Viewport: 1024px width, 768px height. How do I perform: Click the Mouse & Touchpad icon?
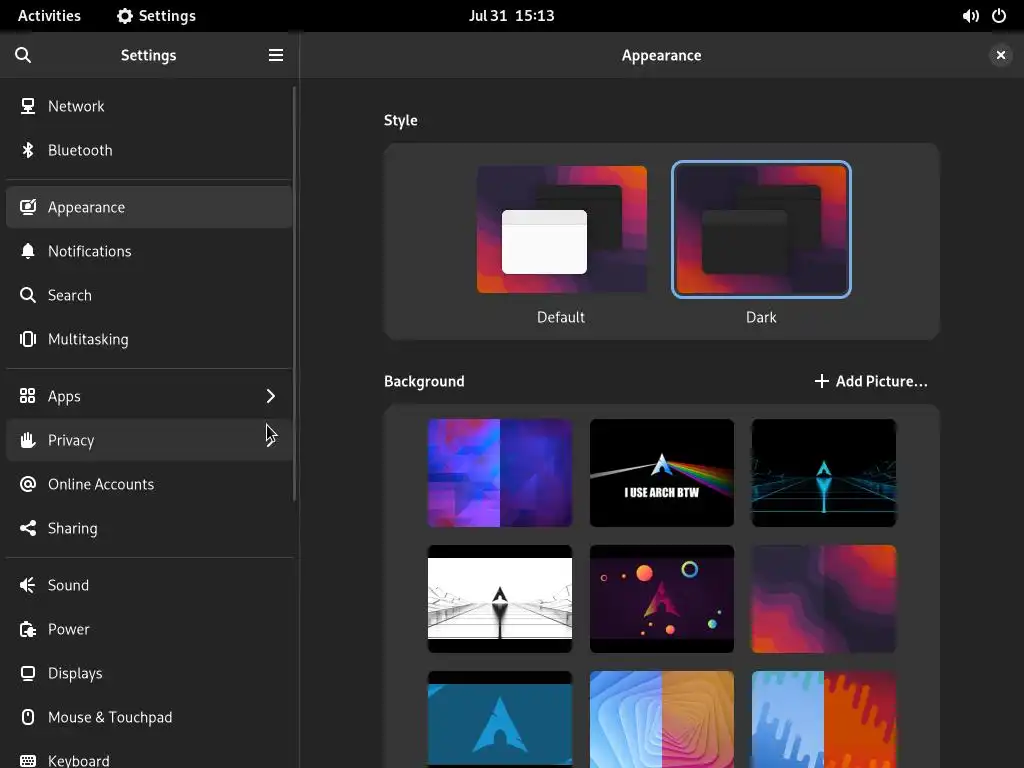[27, 717]
